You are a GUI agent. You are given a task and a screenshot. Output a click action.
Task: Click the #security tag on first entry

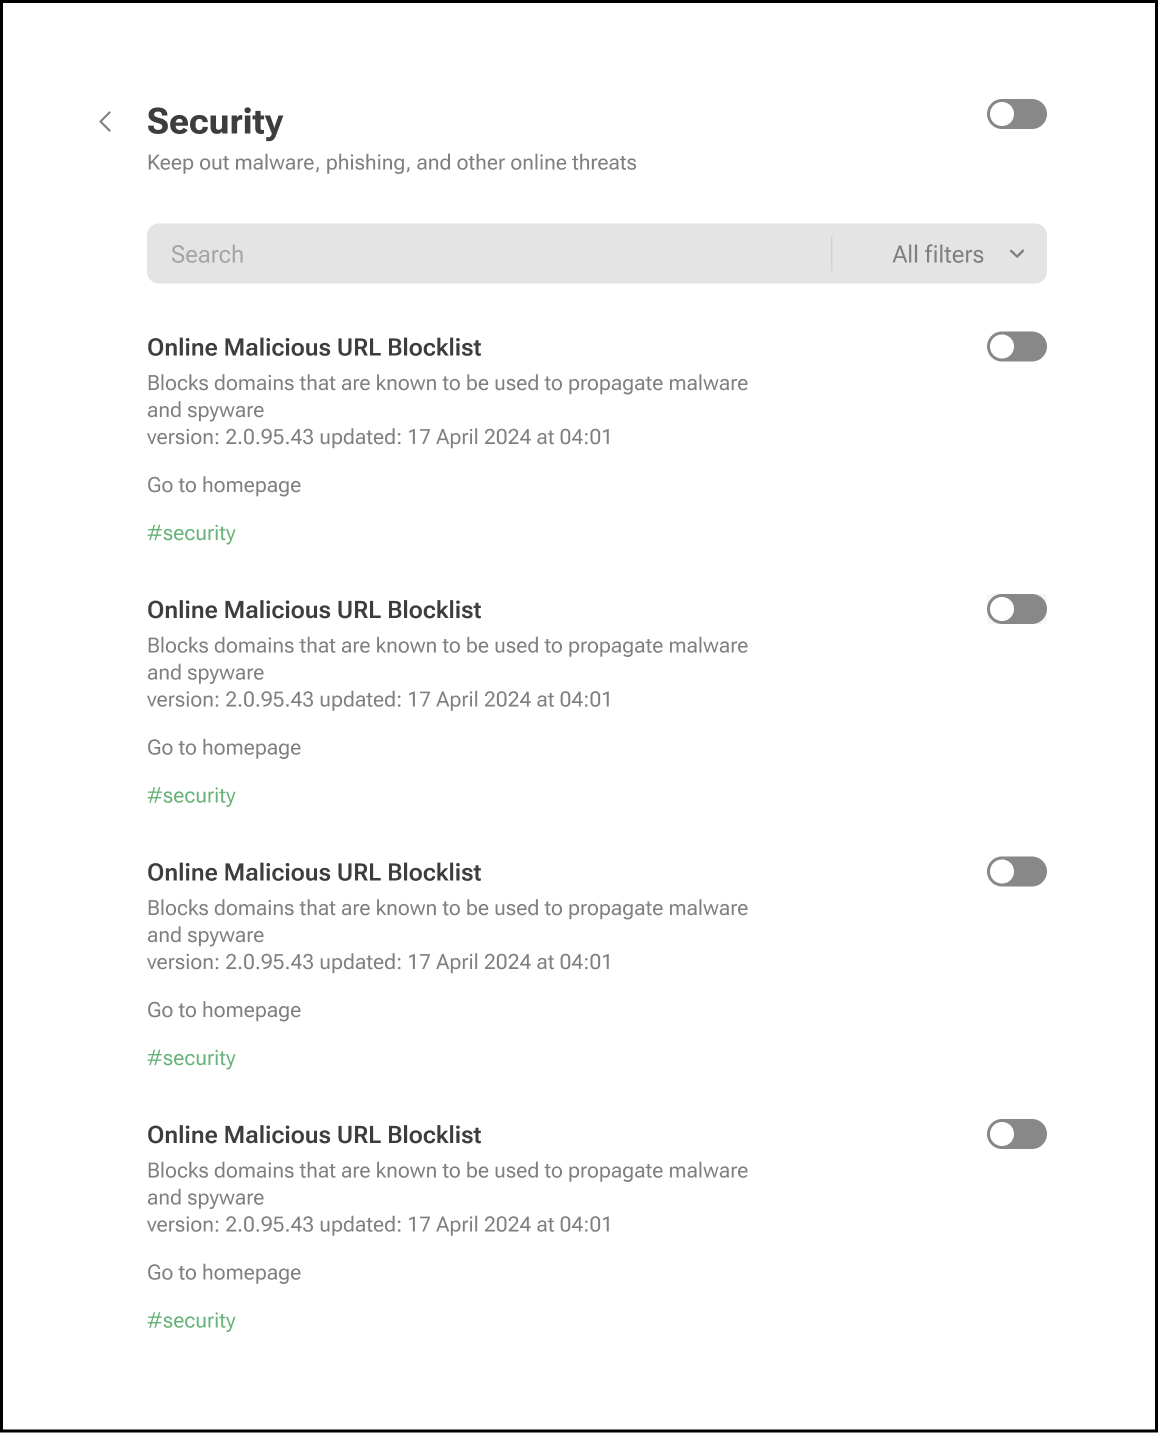(191, 533)
